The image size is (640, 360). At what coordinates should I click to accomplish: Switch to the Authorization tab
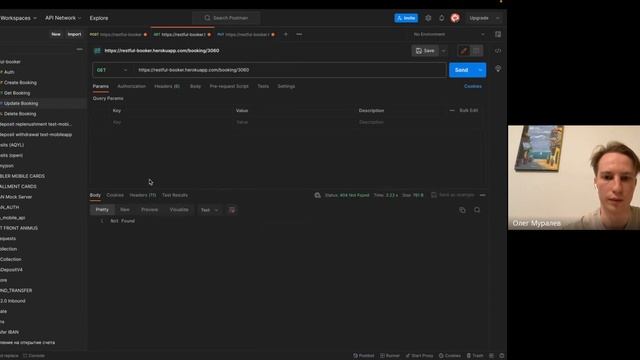coord(131,86)
